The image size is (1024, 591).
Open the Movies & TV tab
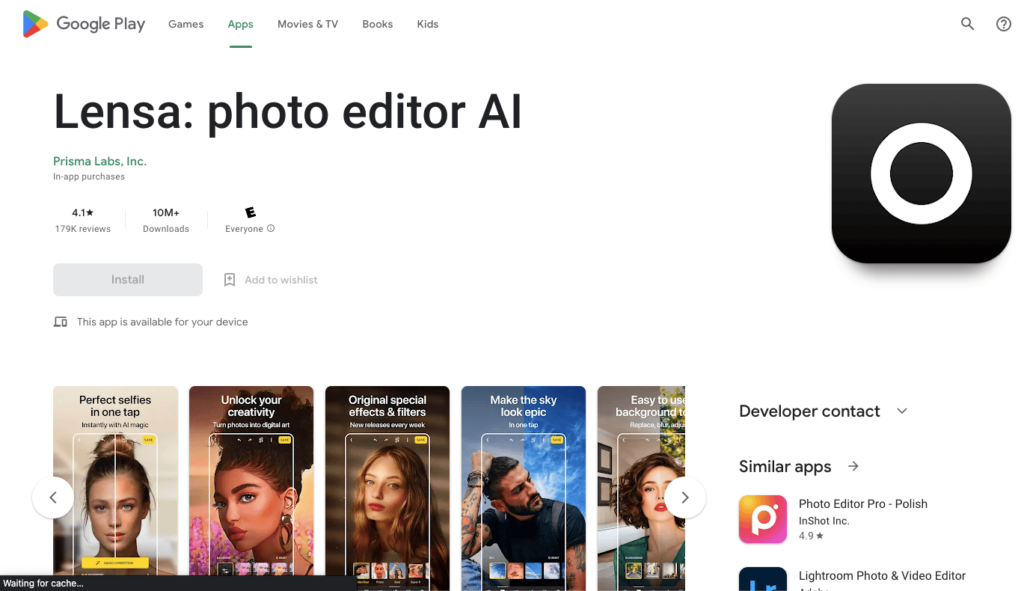tap(308, 24)
